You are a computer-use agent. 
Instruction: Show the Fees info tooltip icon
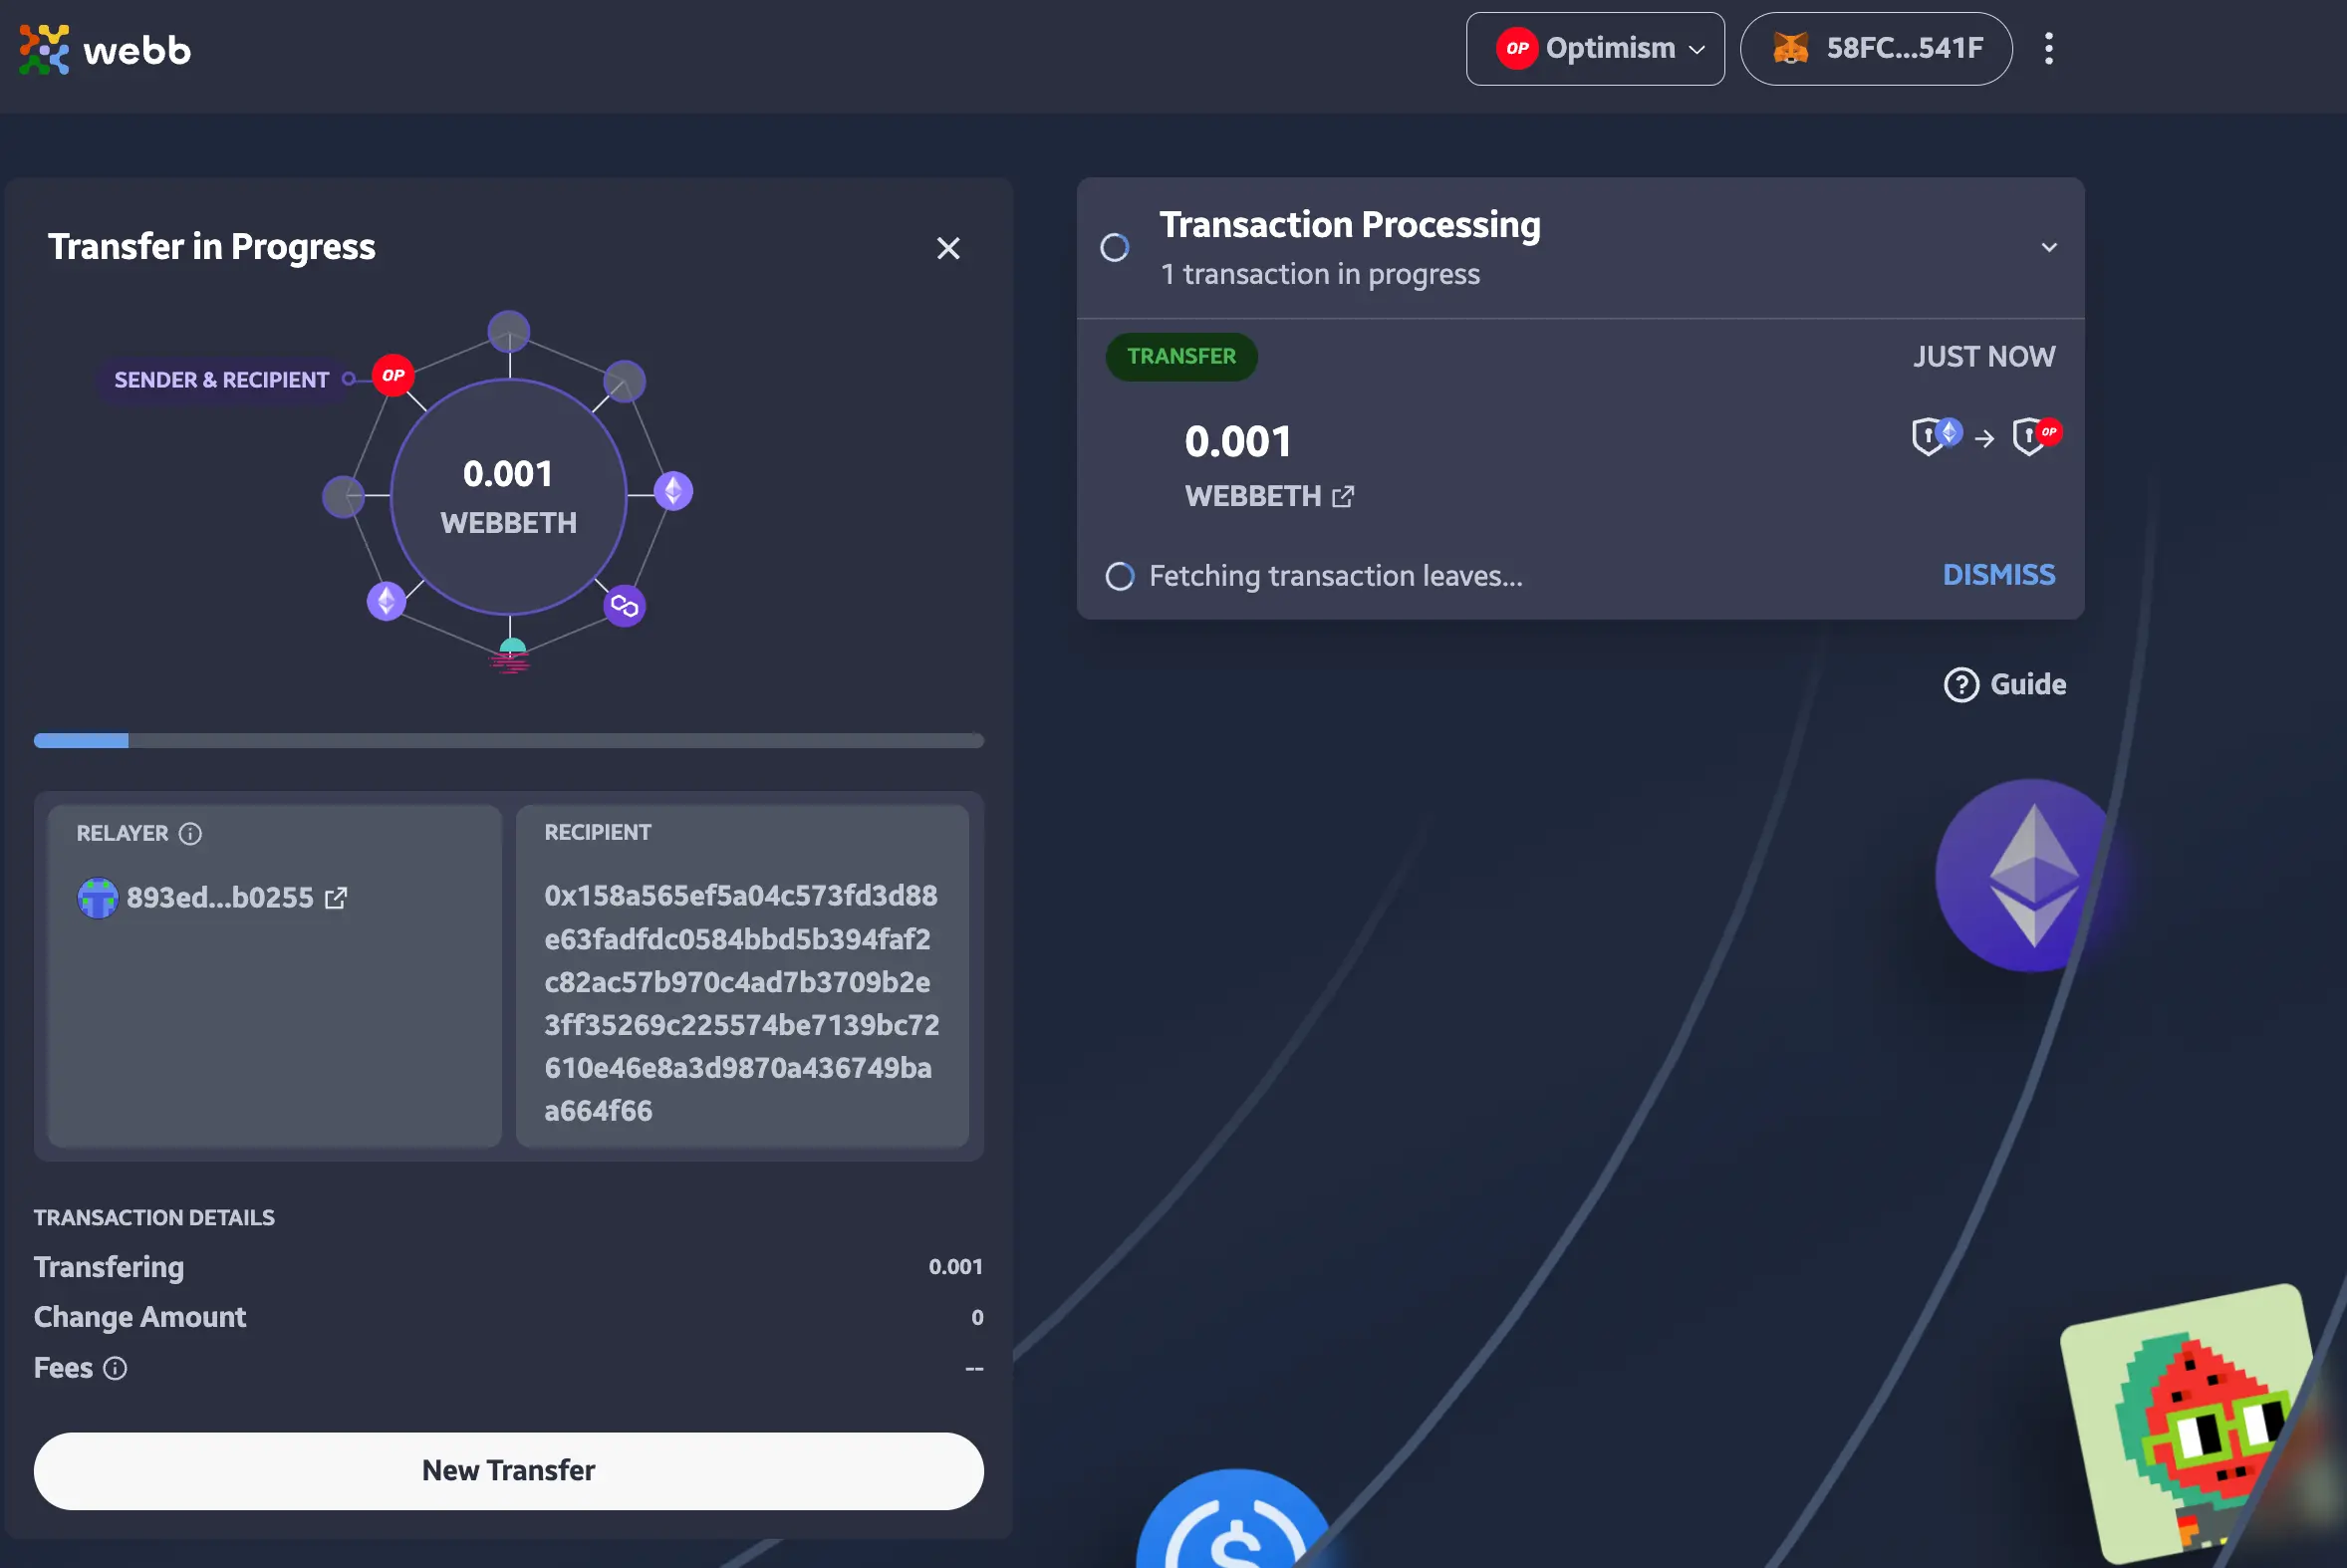pos(115,1368)
